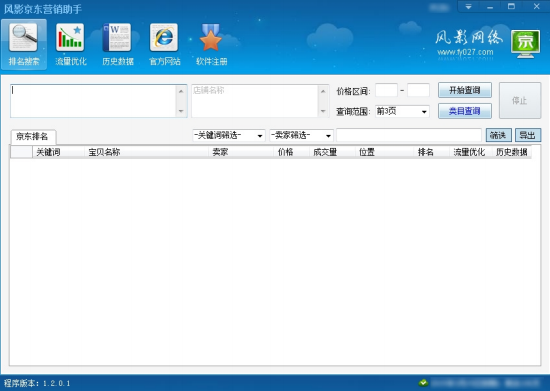Screen dimensions: 550x391
Task: Click the 导出 export button
Action: click(x=528, y=135)
